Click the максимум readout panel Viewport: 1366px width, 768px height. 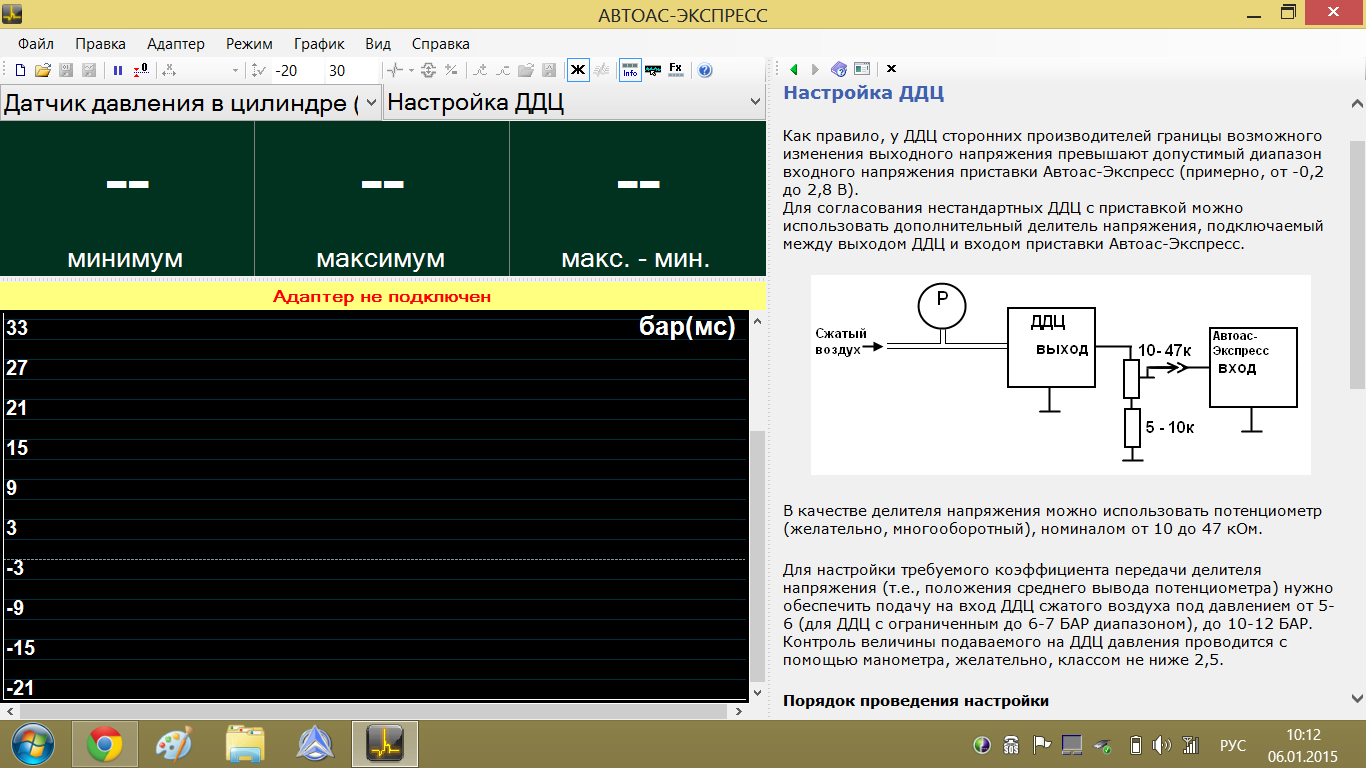(382, 199)
